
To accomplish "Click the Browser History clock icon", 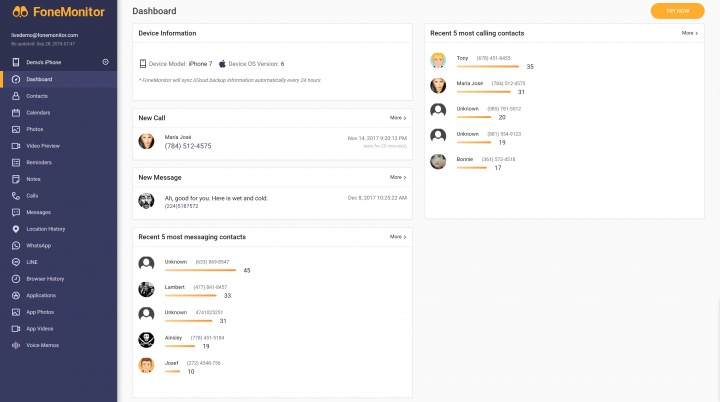I will pos(16,278).
